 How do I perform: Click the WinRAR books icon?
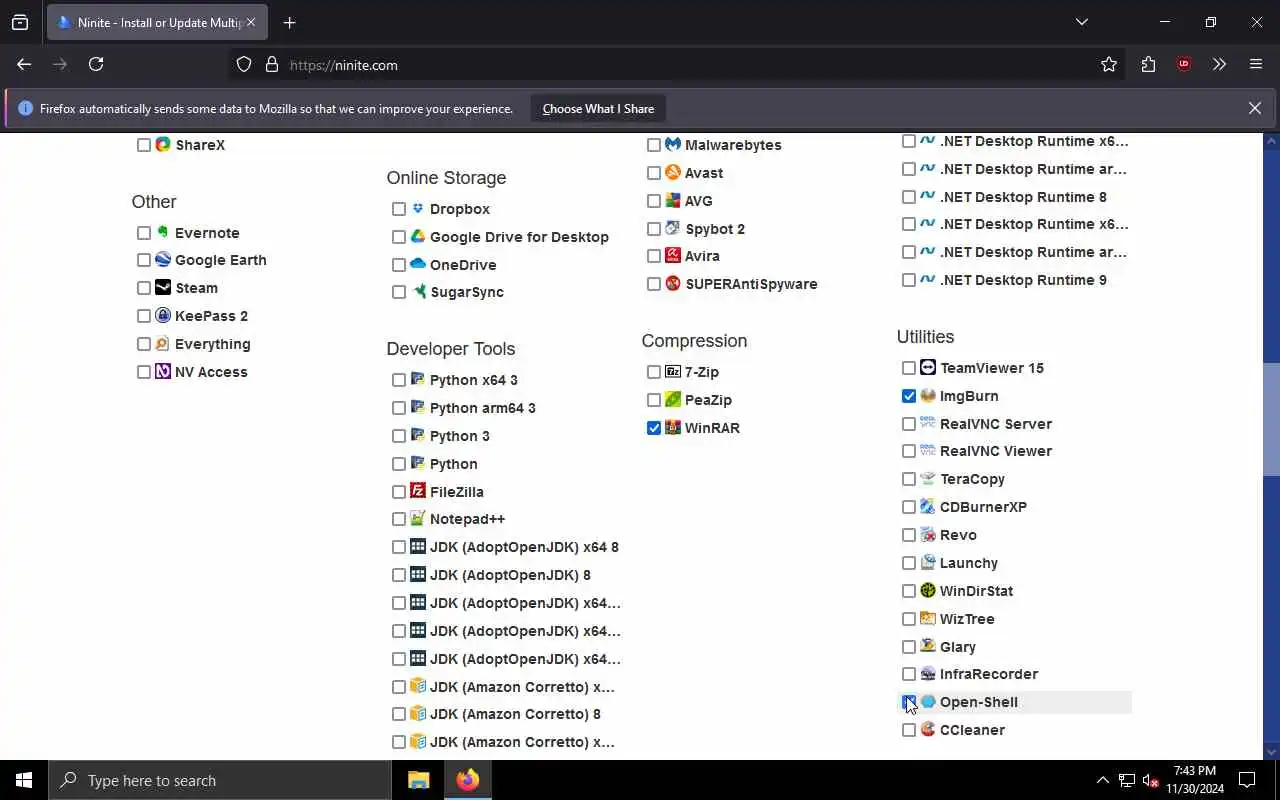673,428
